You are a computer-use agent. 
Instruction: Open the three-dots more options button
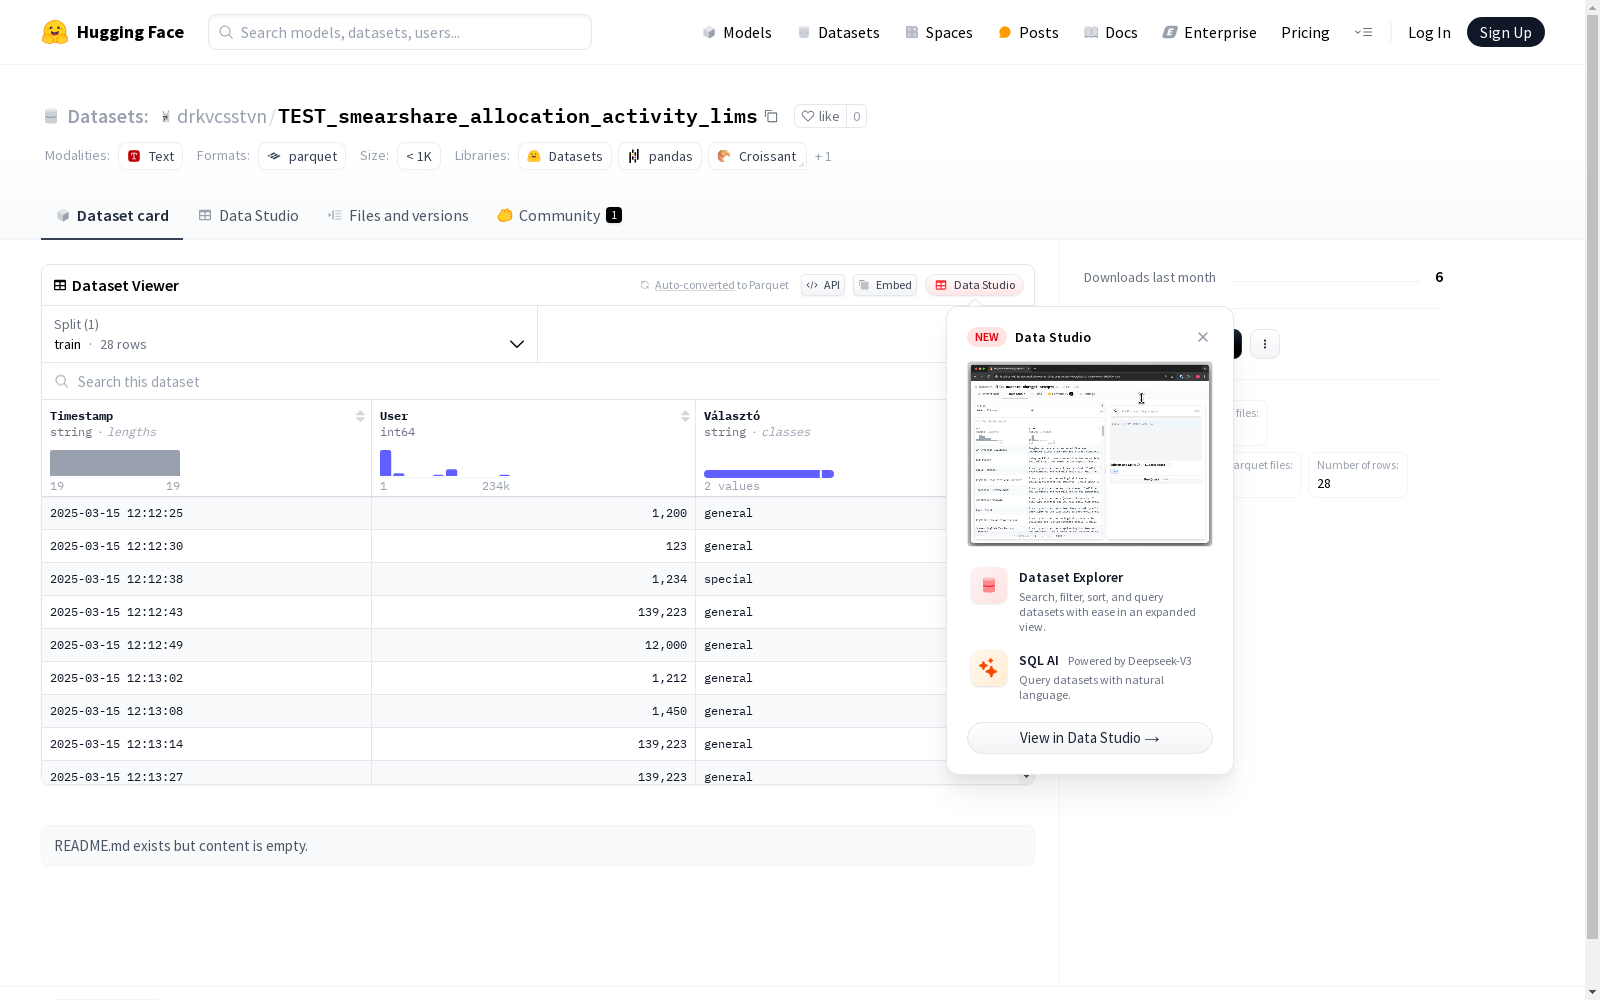pos(1265,344)
